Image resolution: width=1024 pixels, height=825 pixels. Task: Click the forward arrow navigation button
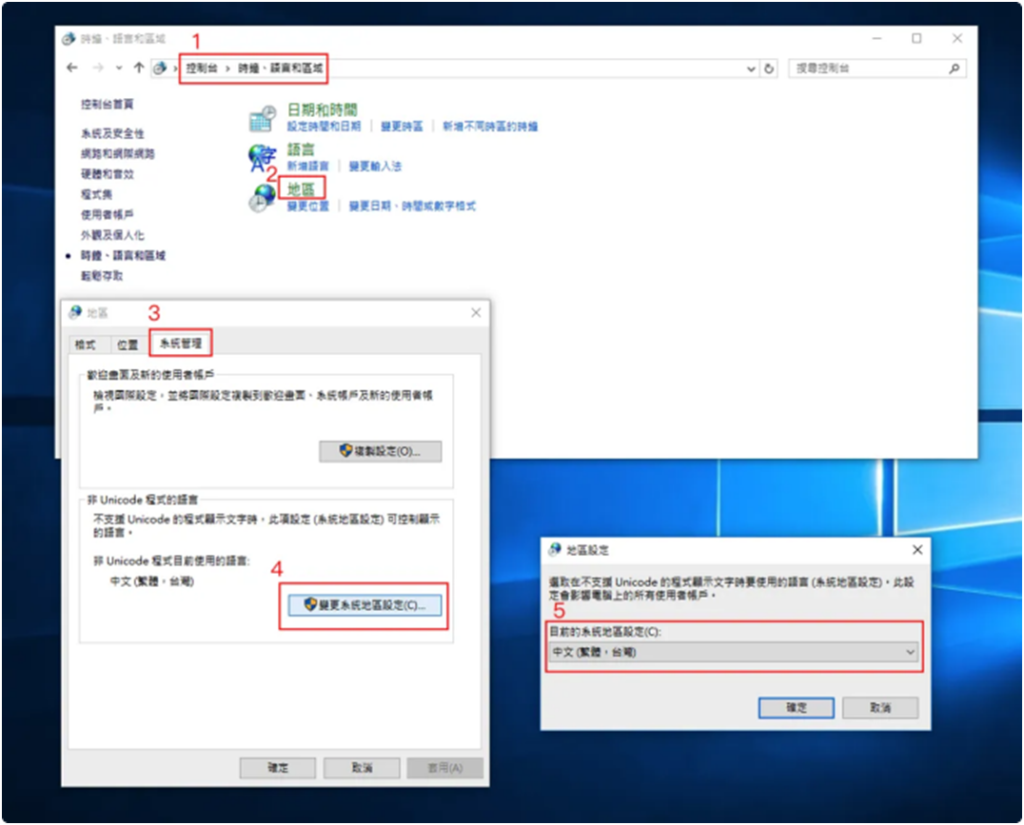click(96, 68)
